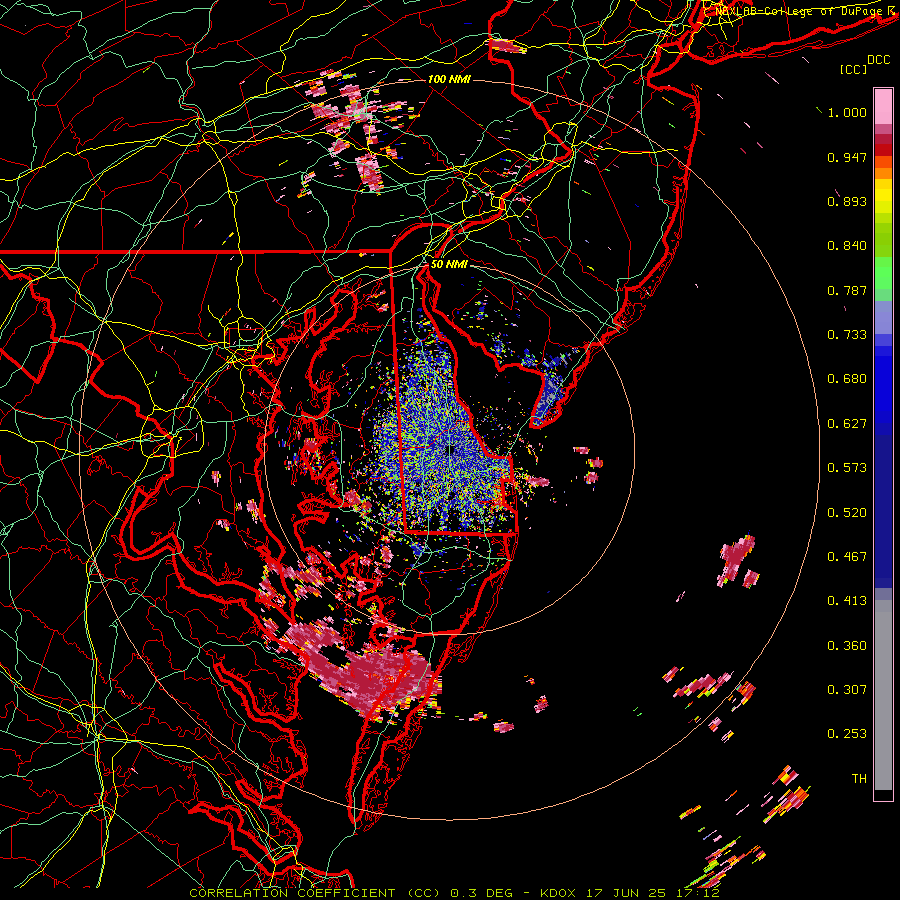Screen dimensions: 900x900
Task: Click the 17:12 timestamp text
Action: [x=697, y=893]
